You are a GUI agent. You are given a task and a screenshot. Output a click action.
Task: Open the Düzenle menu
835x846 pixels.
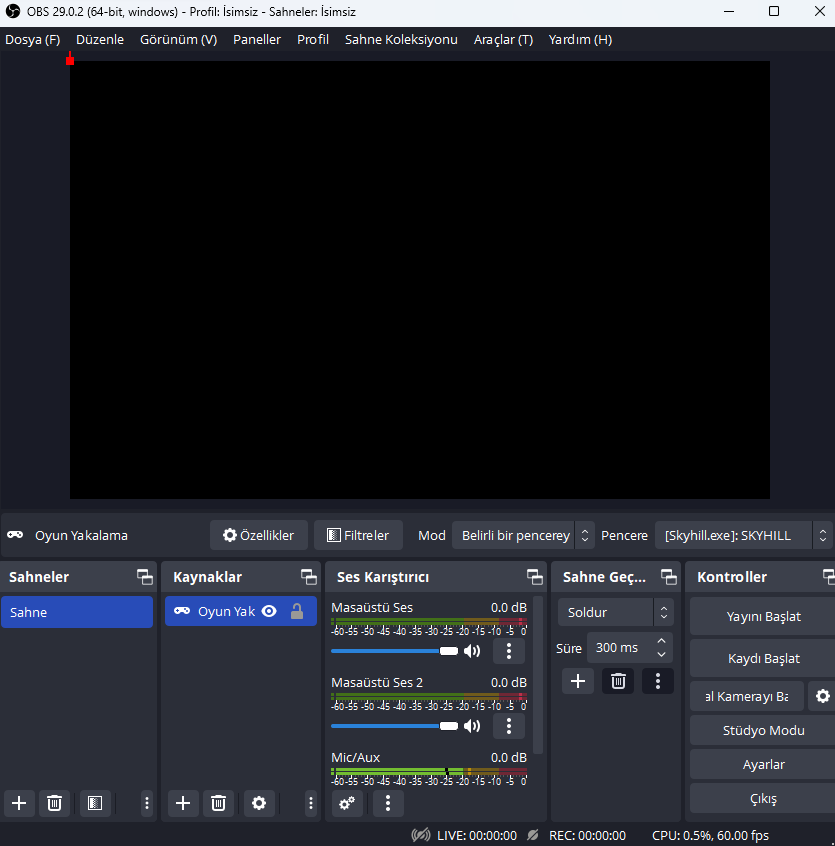pos(100,39)
